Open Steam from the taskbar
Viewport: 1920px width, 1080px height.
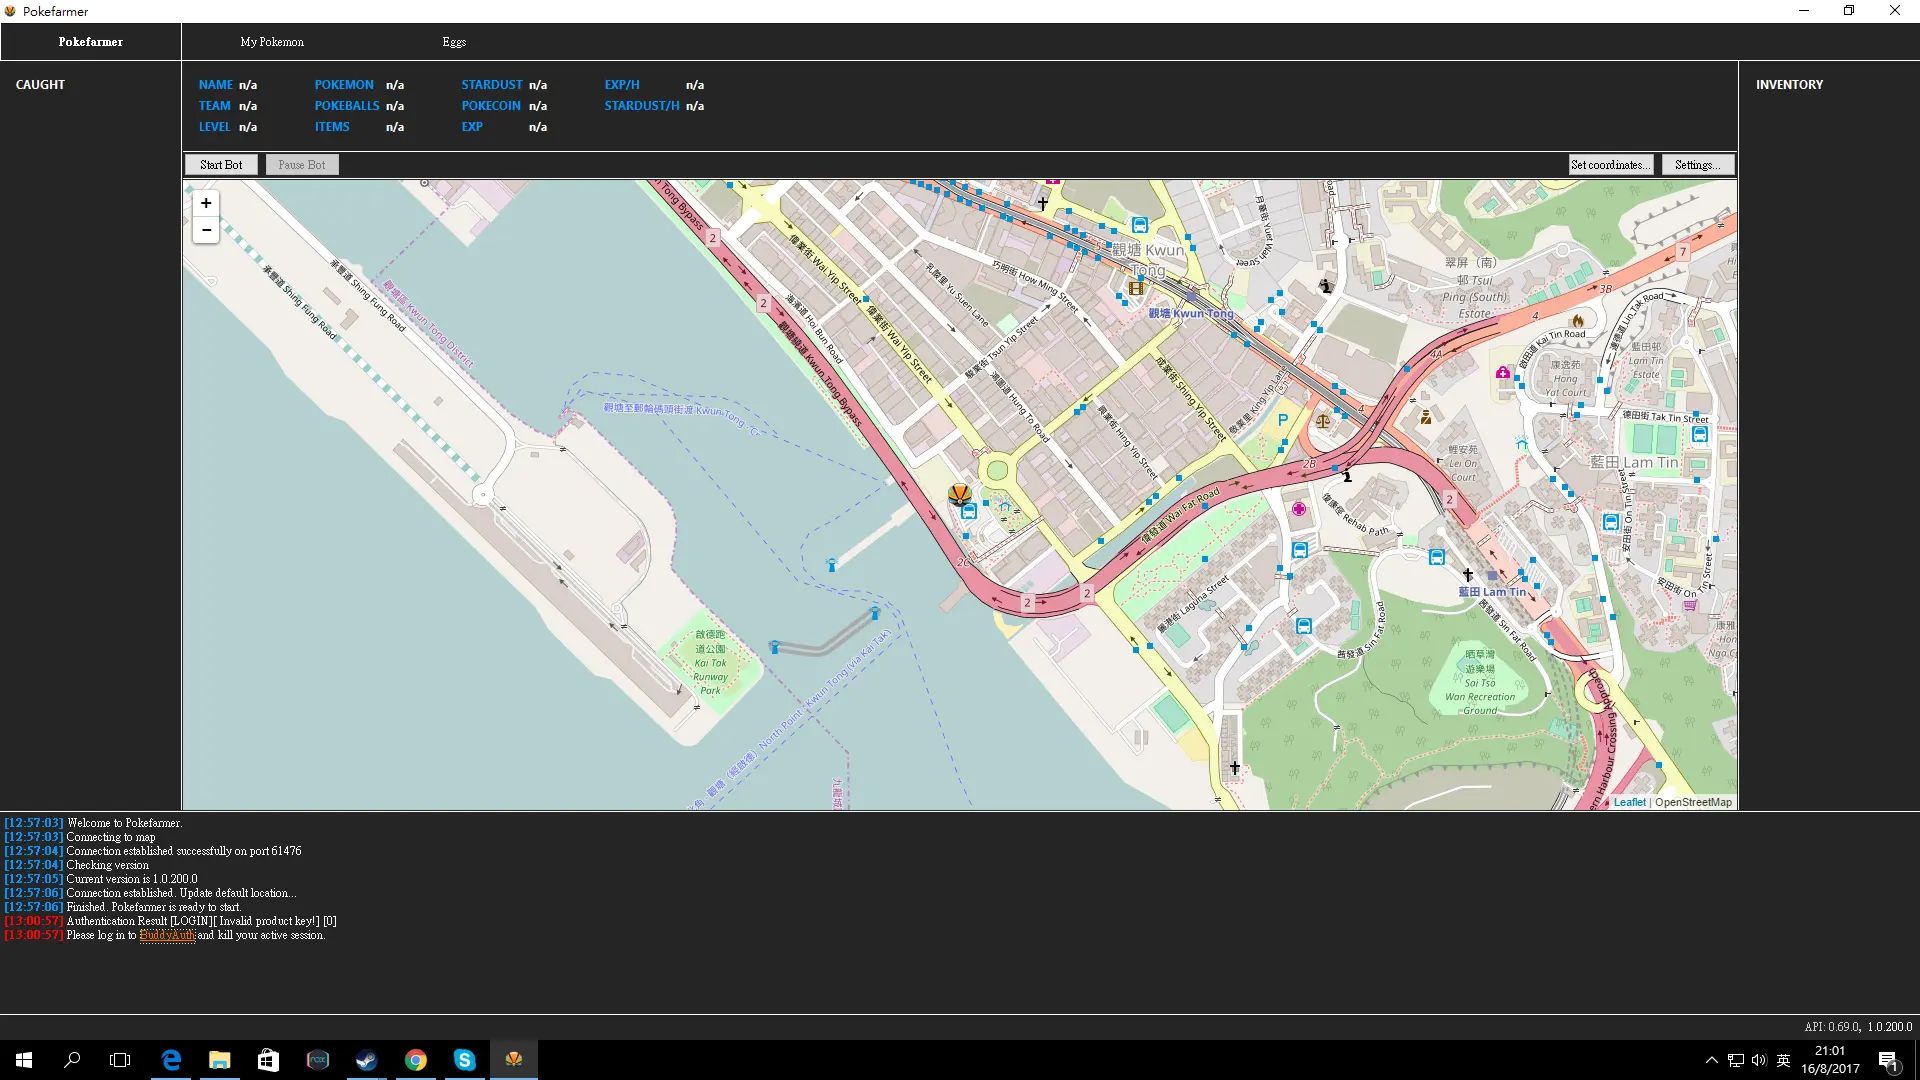pos(366,1060)
